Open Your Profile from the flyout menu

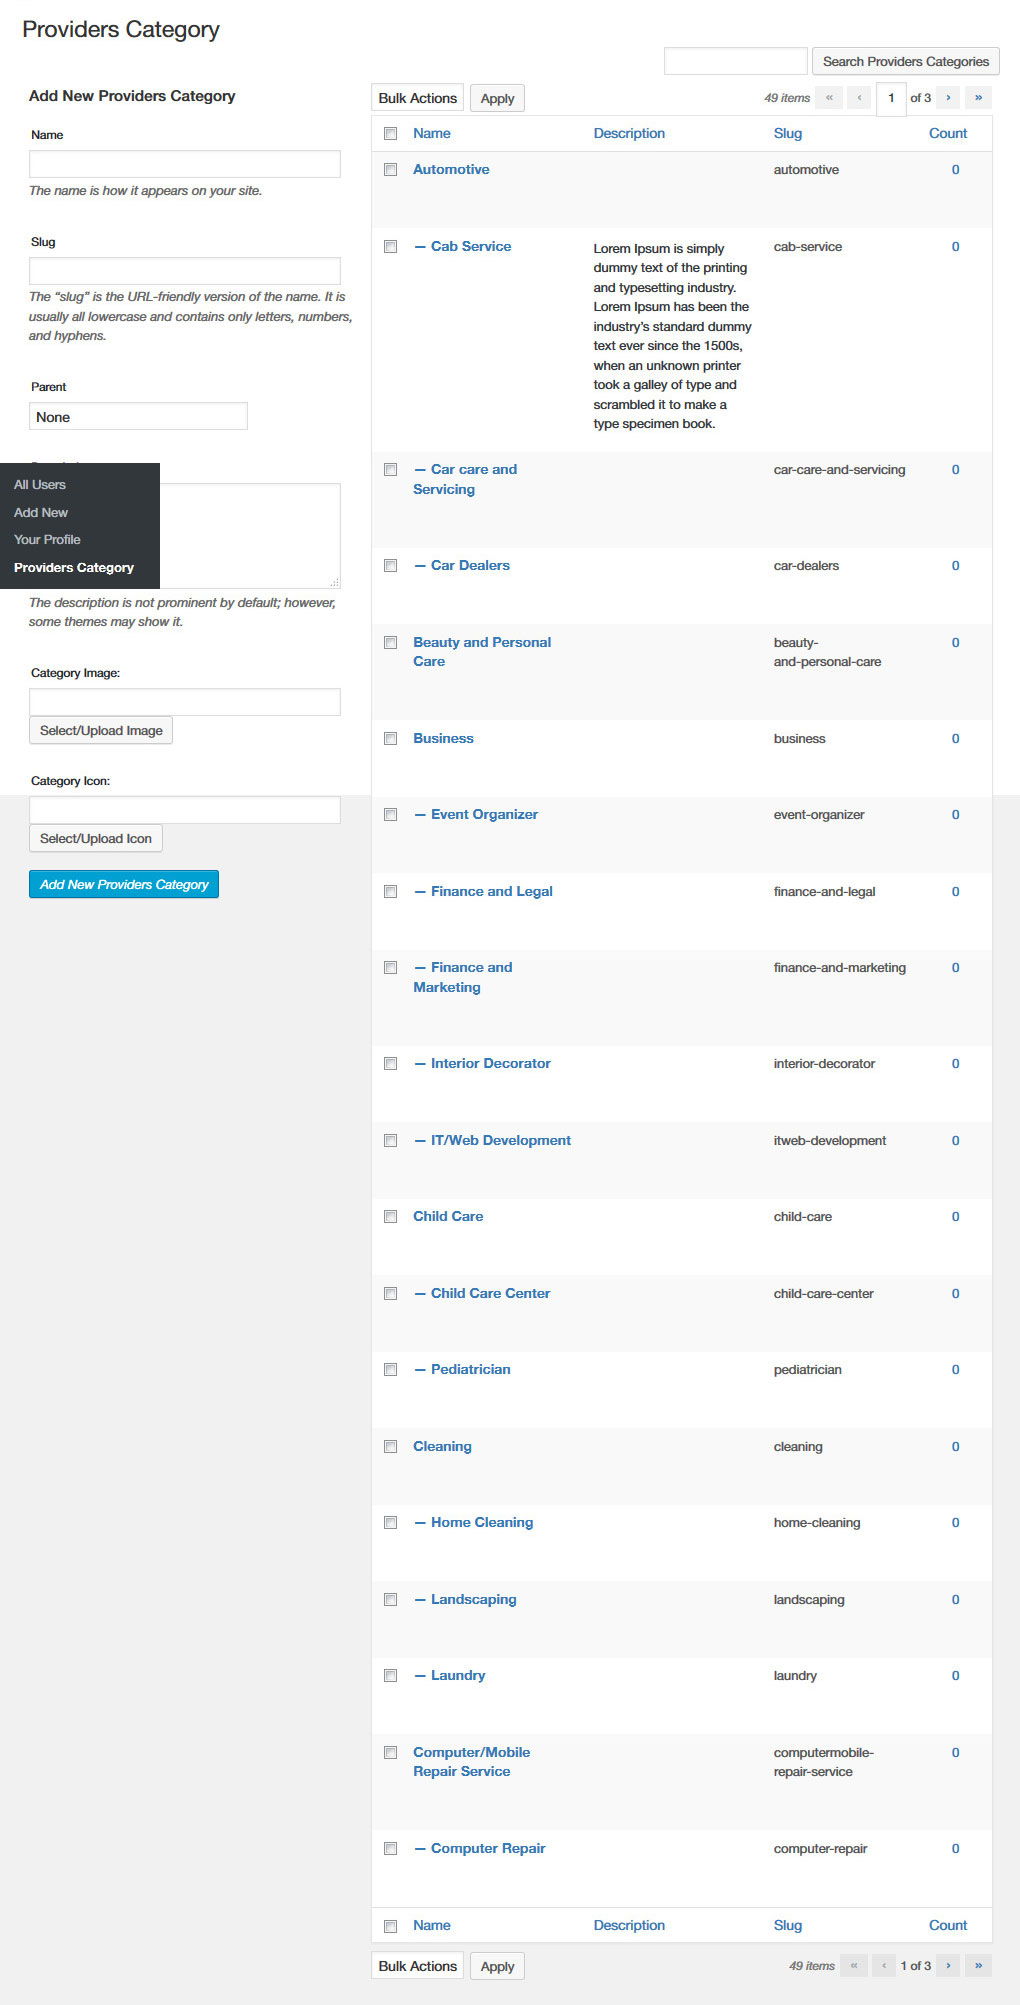pyautogui.click(x=47, y=540)
